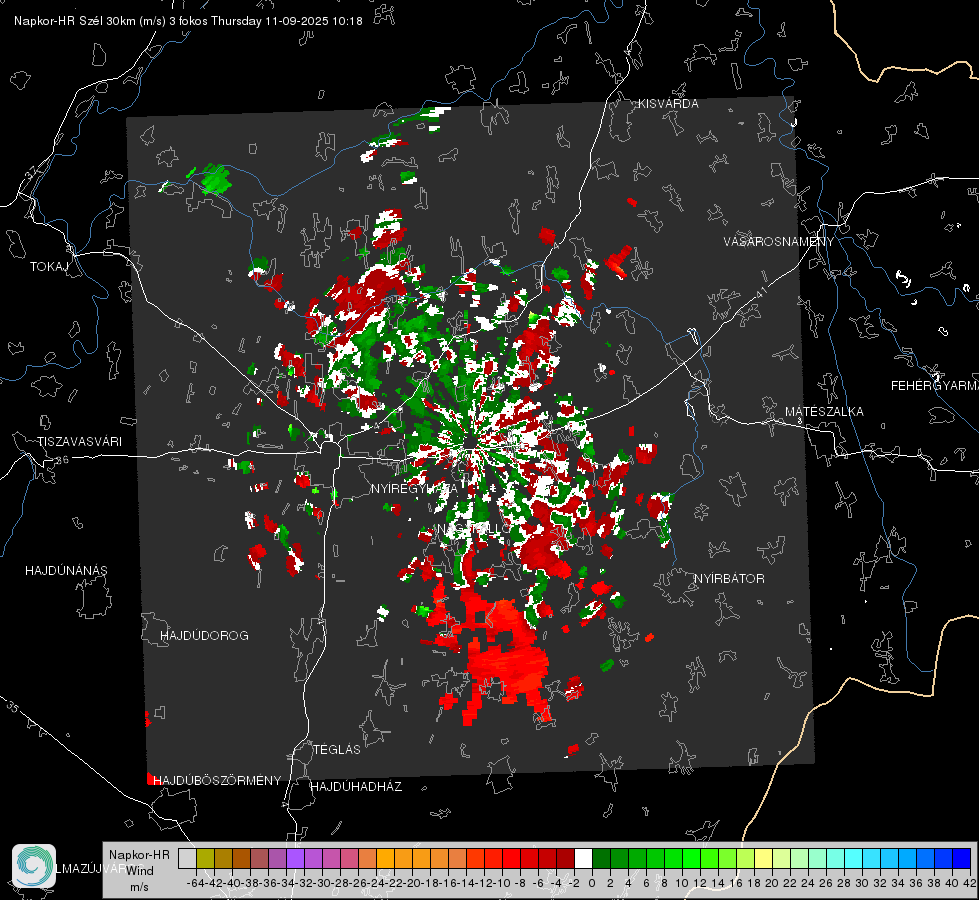Viewport: 979px width, 900px height.
Task: Select the KISVÁRDA city label
Action: click(668, 104)
